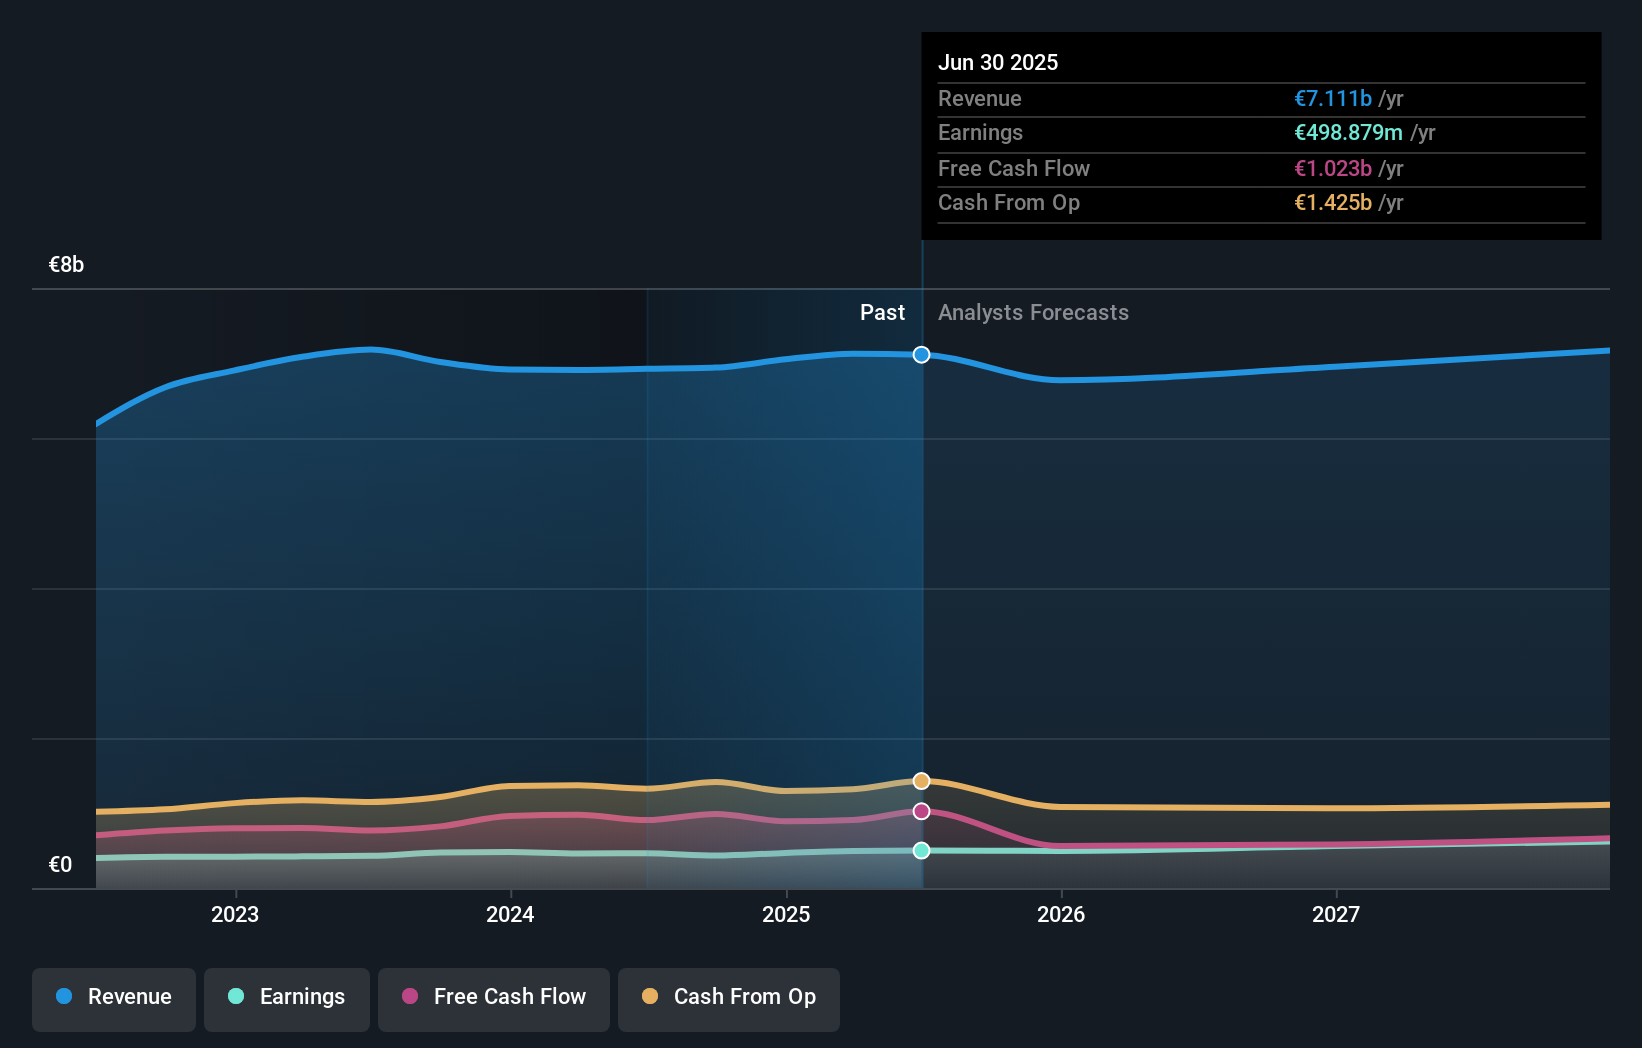Screen dimensions: 1642x1048
Task: Toggle the Revenue series in the legend
Action: pyautogui.click(x=114, y=999)
